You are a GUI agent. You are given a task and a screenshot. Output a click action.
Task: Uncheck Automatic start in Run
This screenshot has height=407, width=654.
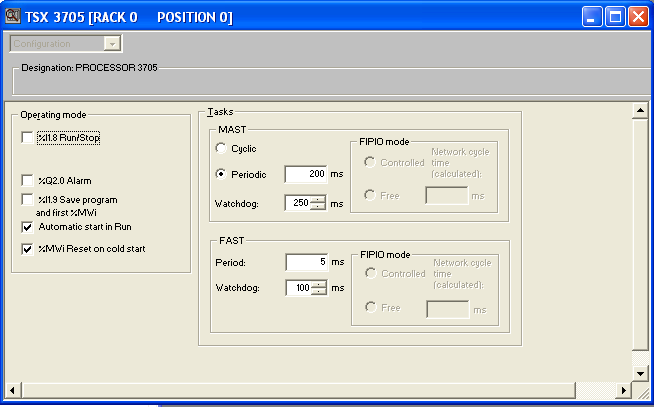click(x=27, y=227)
